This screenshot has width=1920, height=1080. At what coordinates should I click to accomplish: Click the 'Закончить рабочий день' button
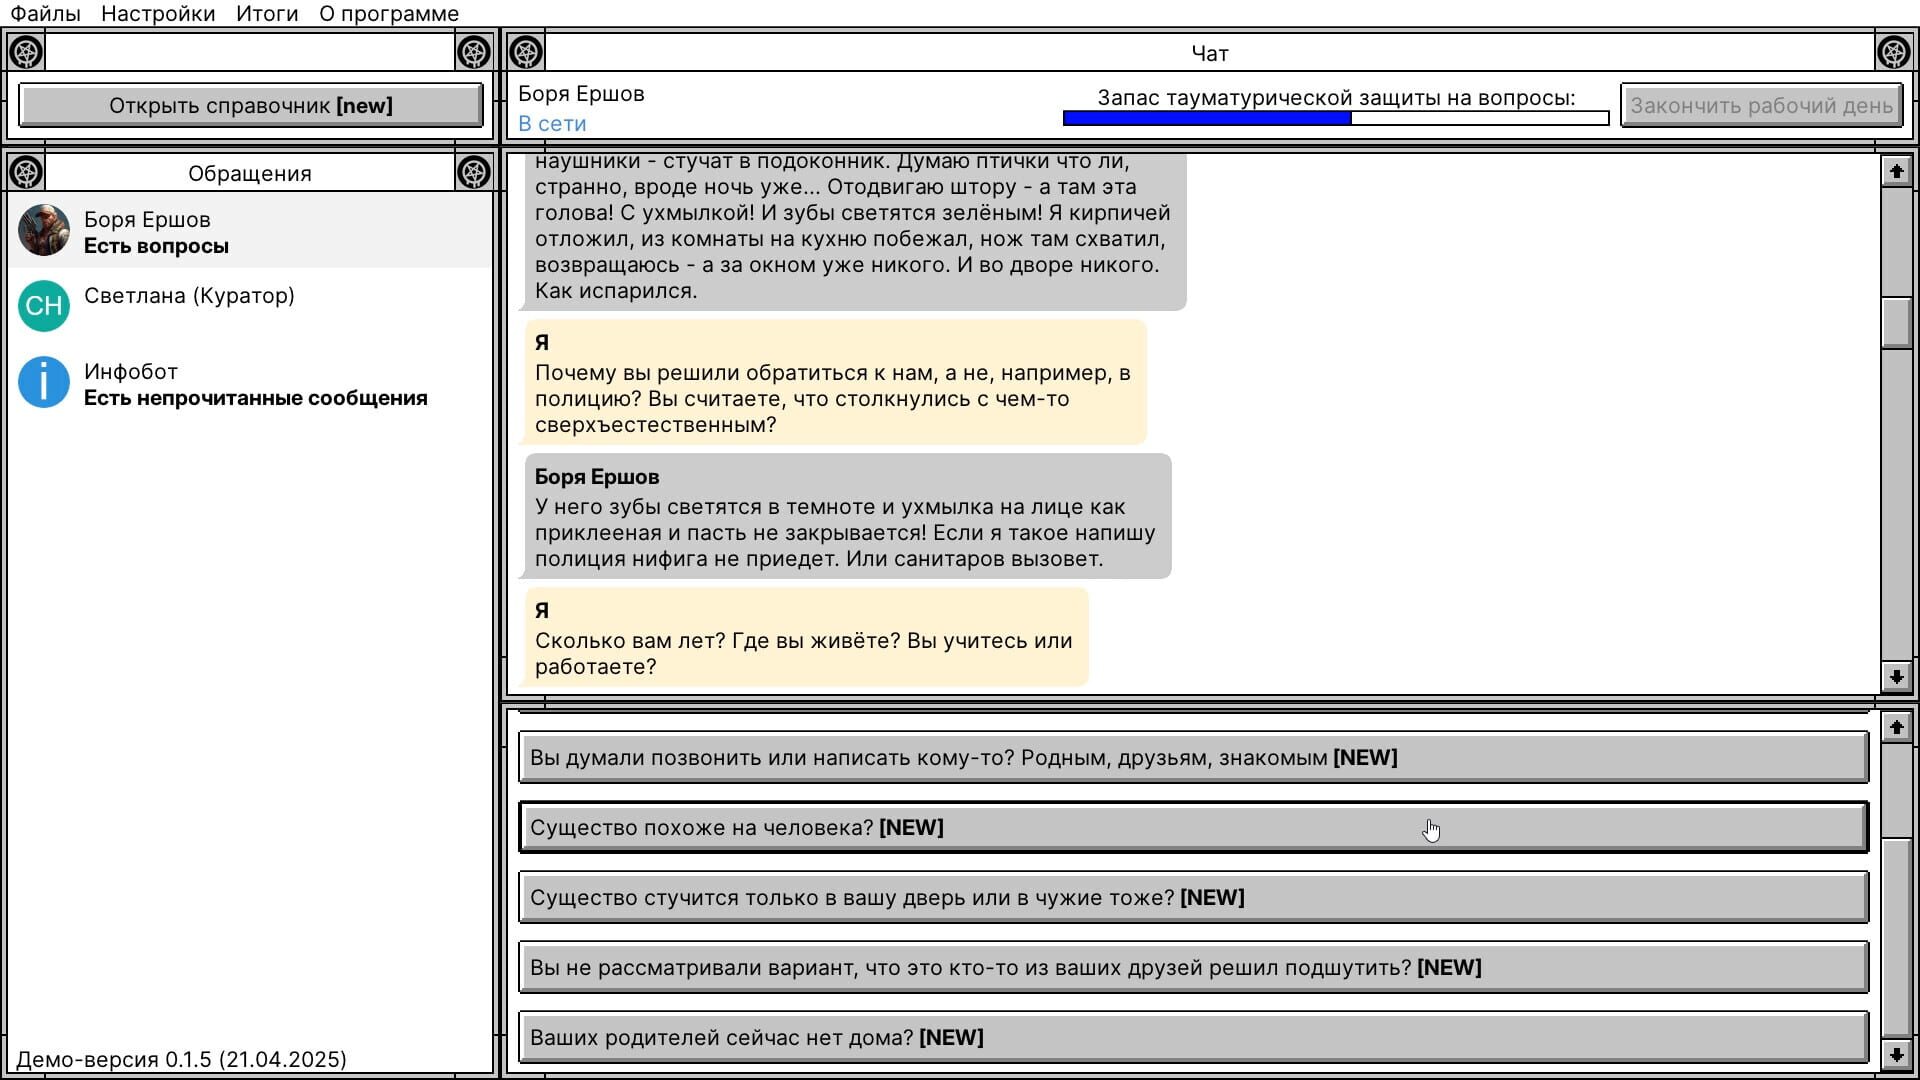tap(1765, 104)
